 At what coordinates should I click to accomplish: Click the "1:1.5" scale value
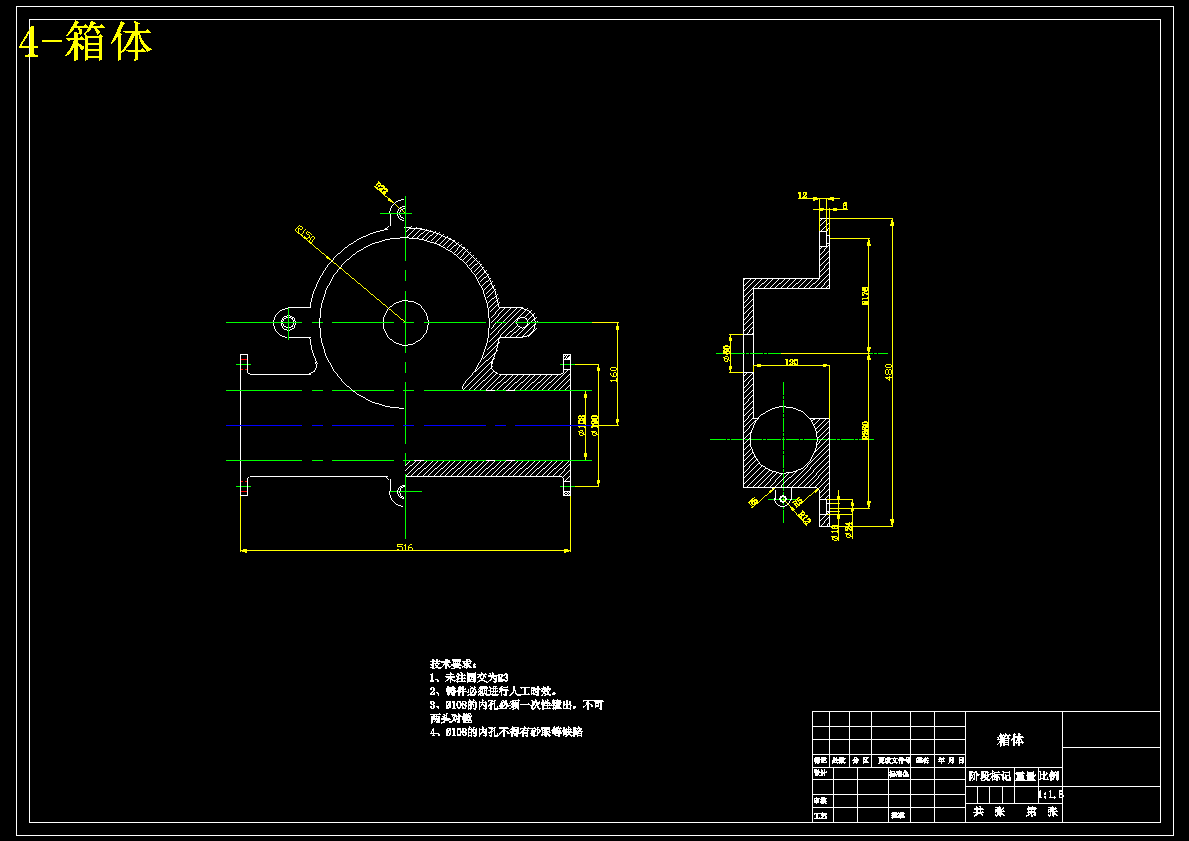[1051, 795]
